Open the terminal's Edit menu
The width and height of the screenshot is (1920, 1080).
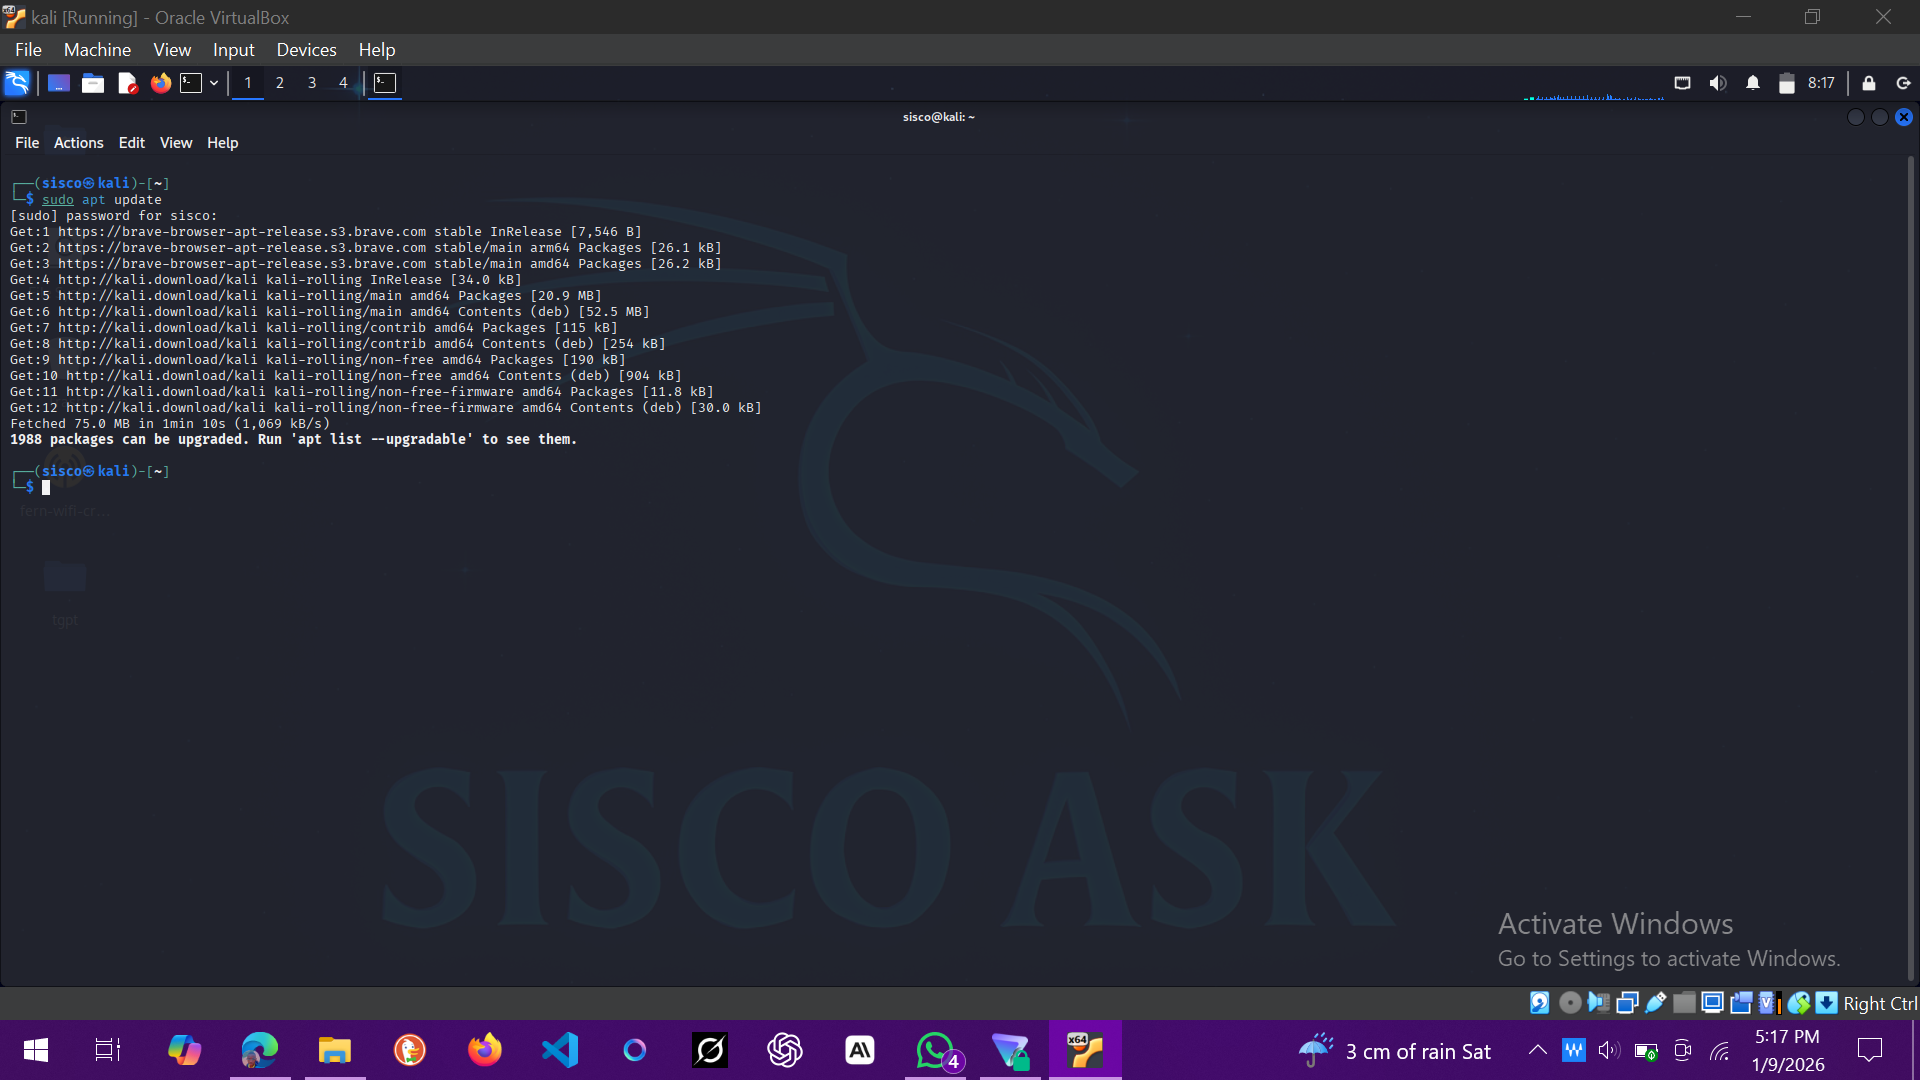tap(132, 143)
